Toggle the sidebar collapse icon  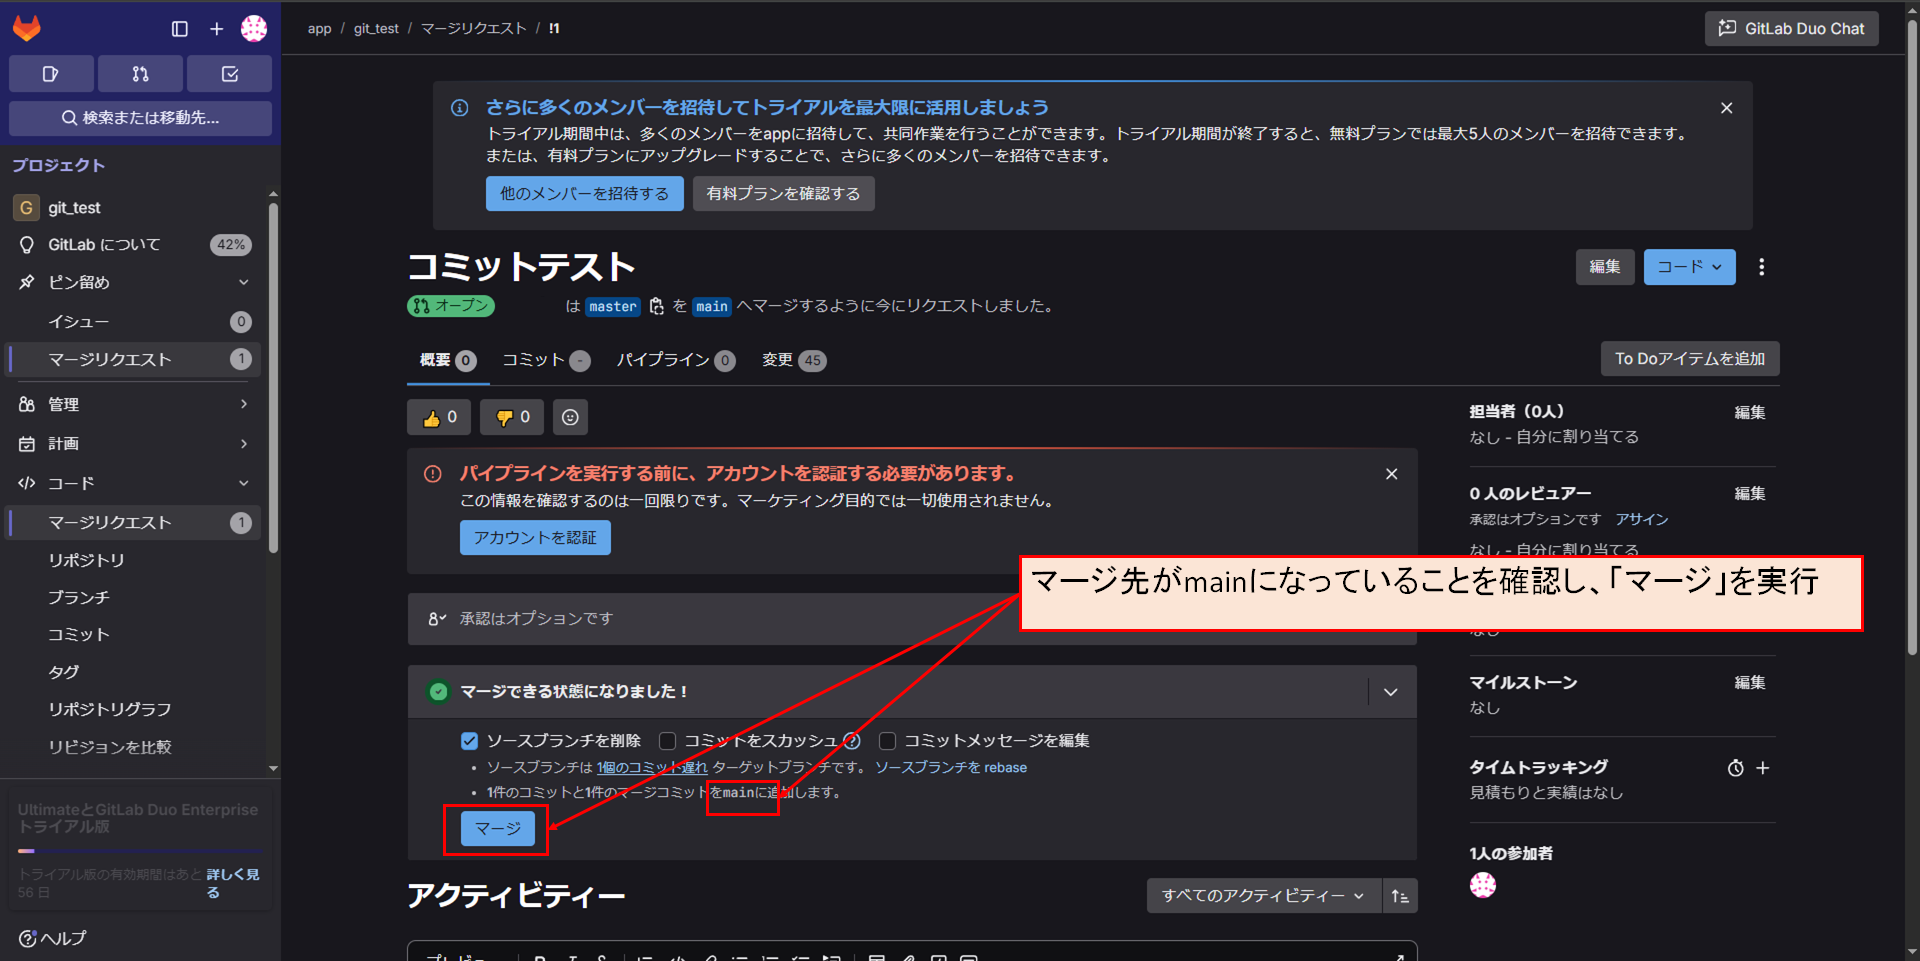click(180, 29)
